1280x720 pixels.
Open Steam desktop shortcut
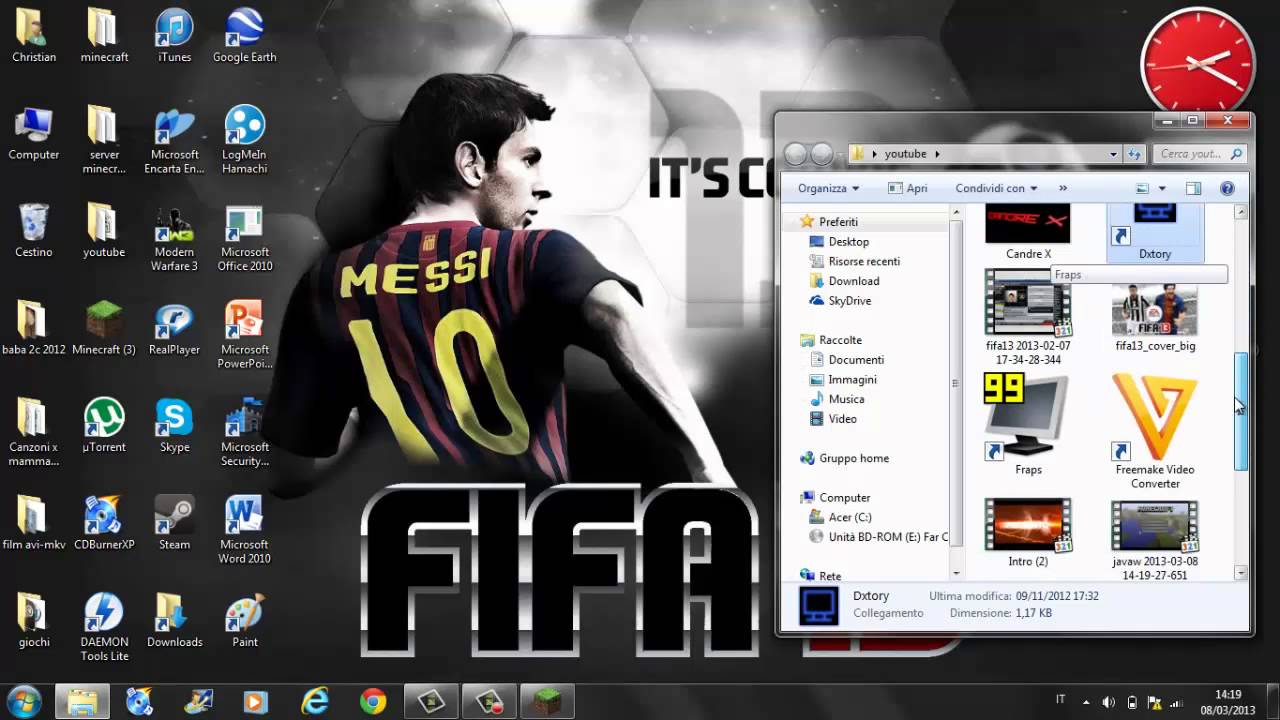click(174, 523)
